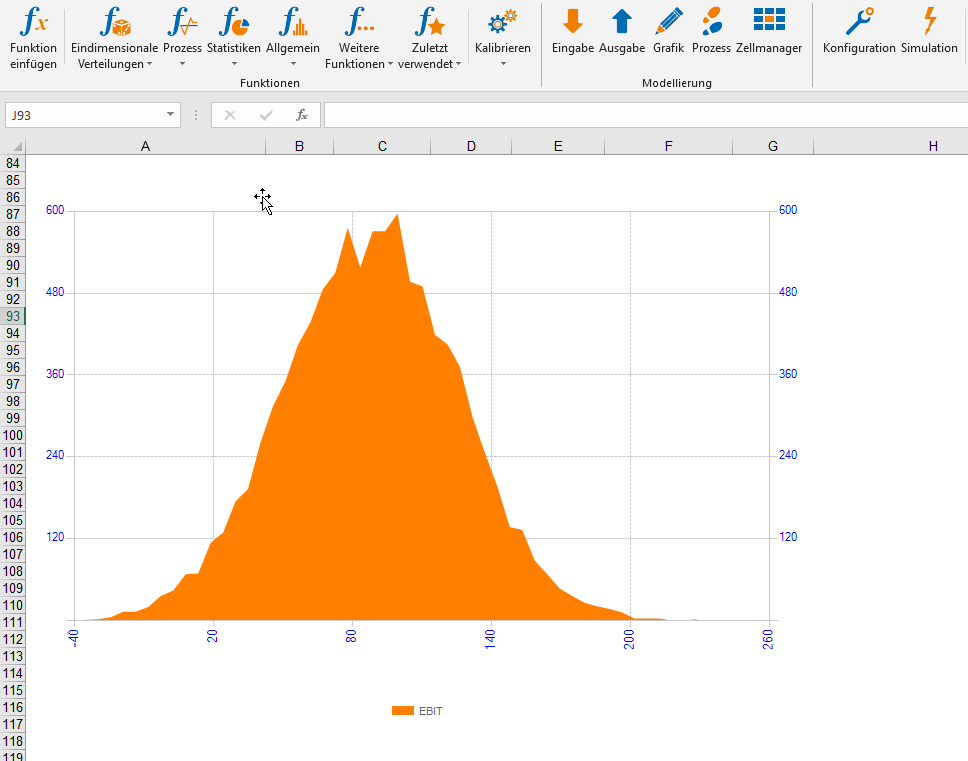
Task: Click the x-axis label -40
Action: 73,639
